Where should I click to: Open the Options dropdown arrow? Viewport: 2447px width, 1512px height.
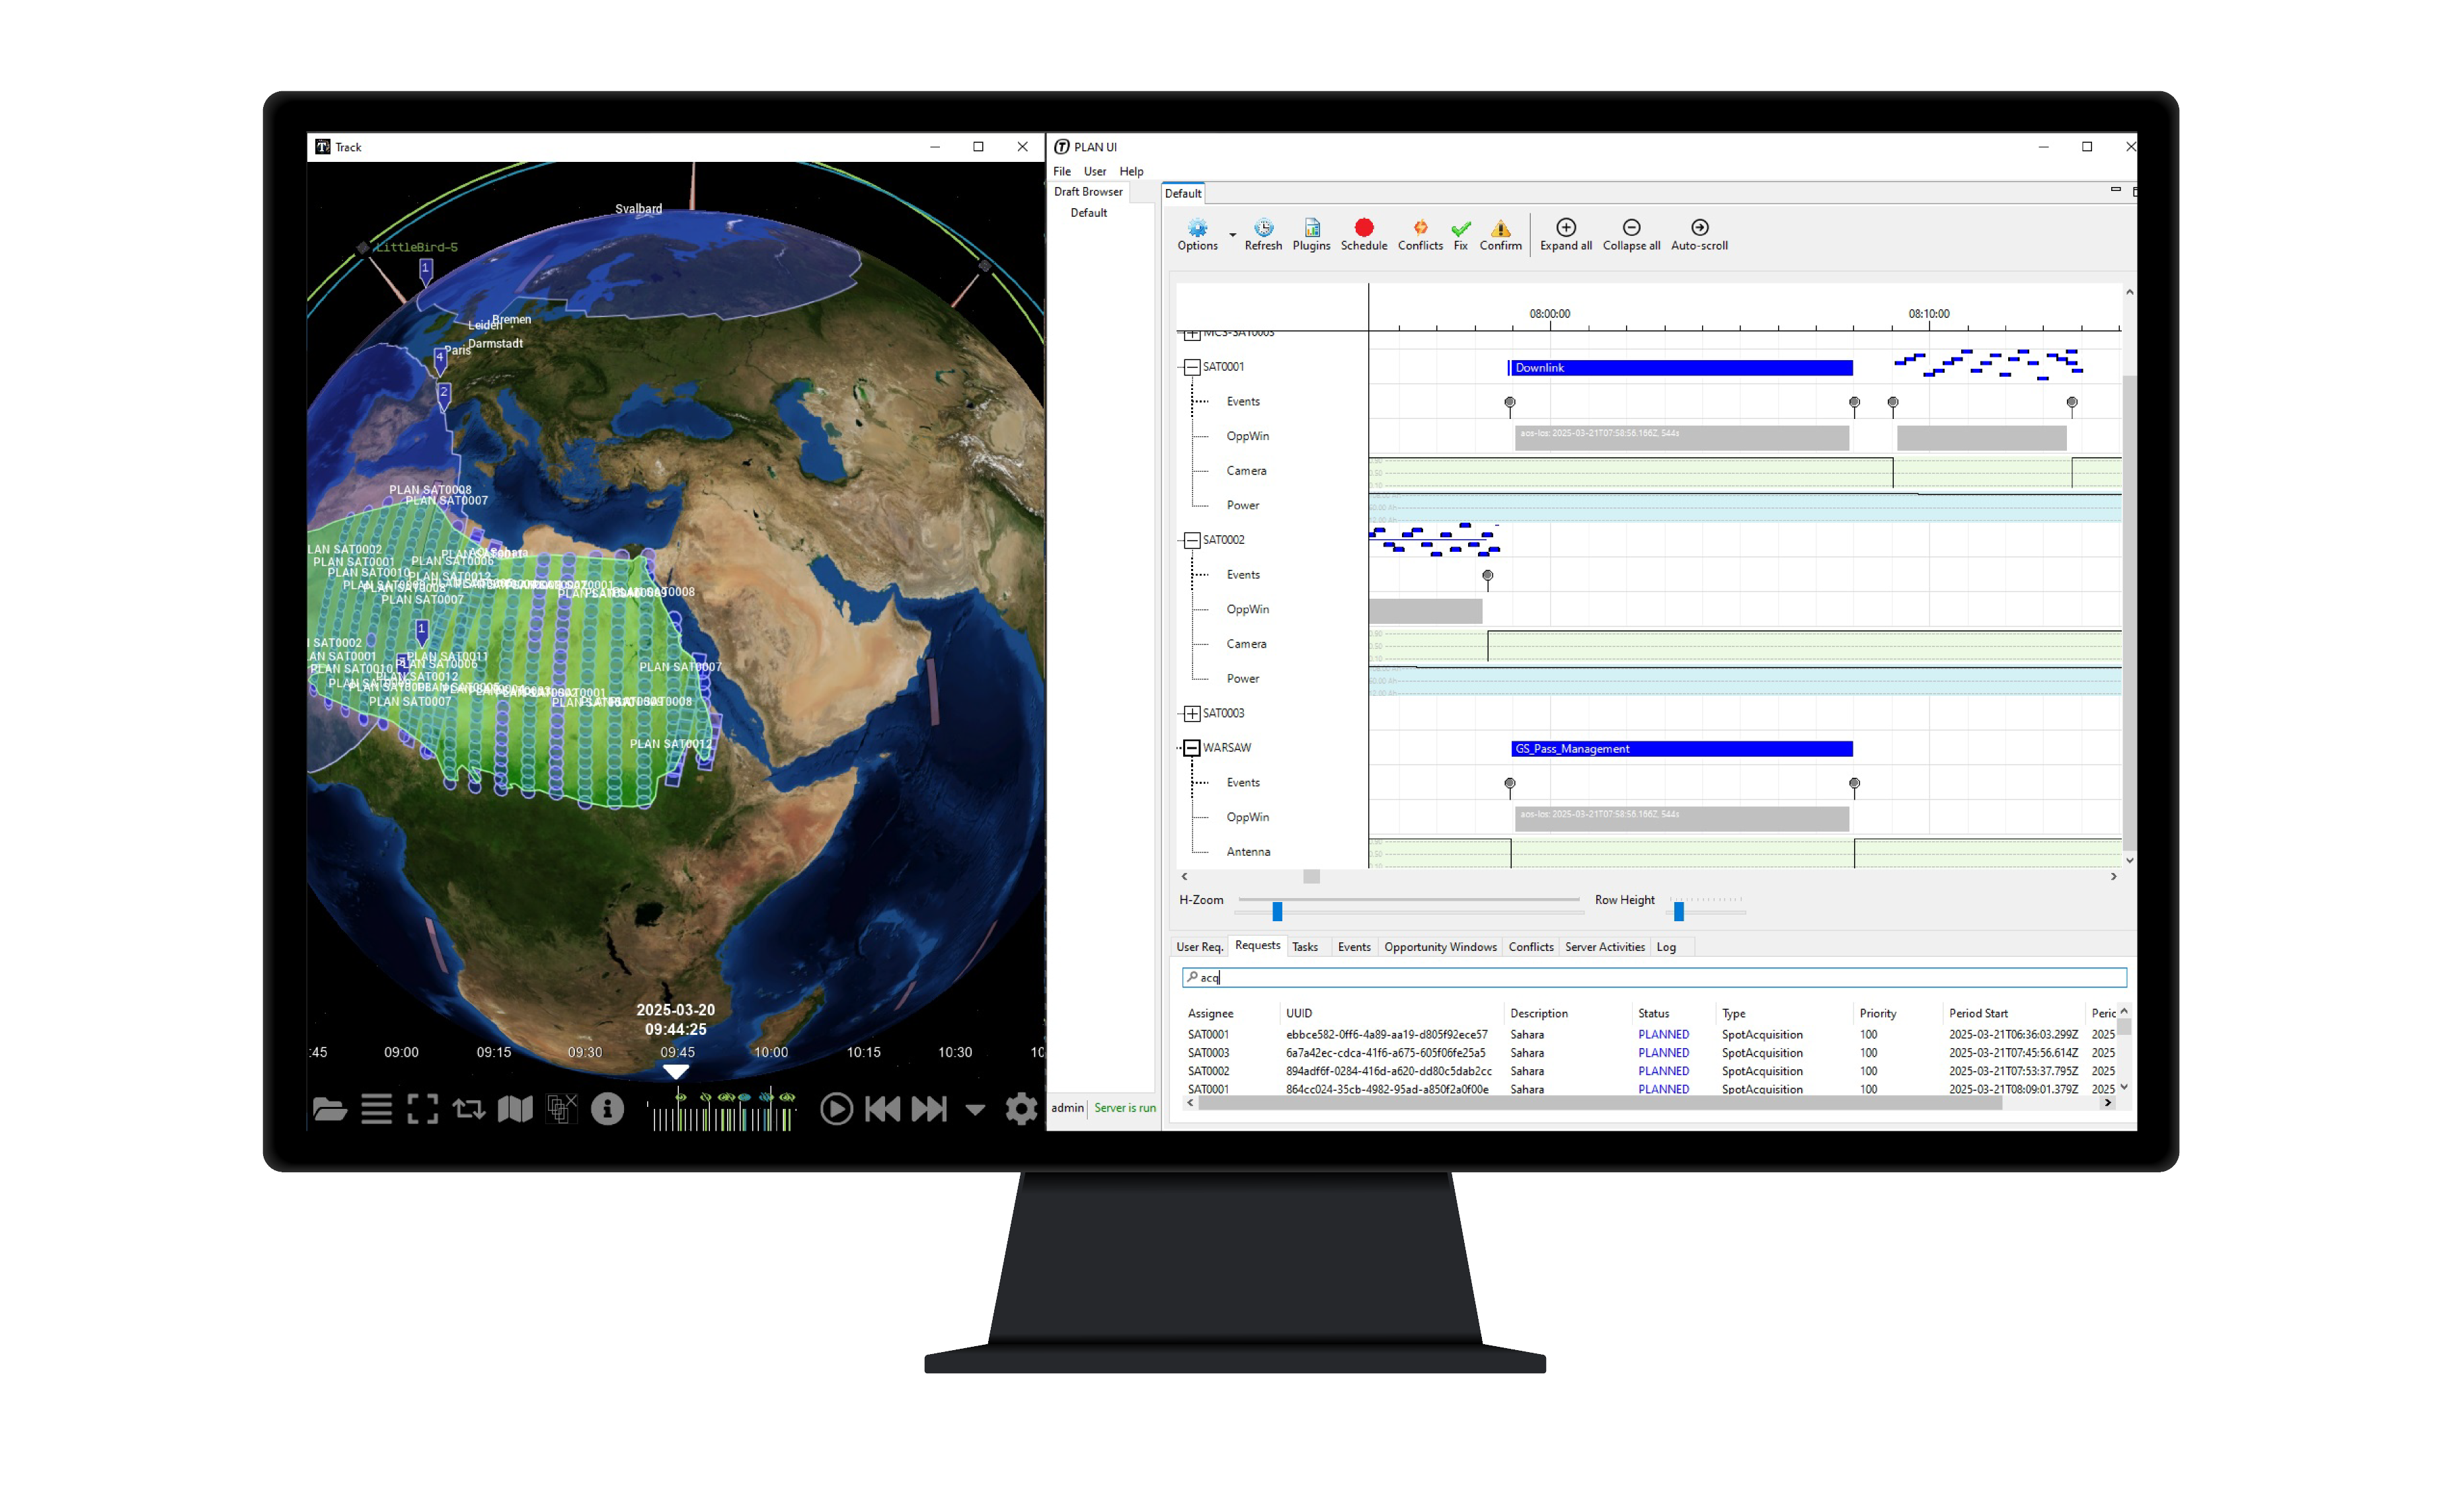[1232, 235]
